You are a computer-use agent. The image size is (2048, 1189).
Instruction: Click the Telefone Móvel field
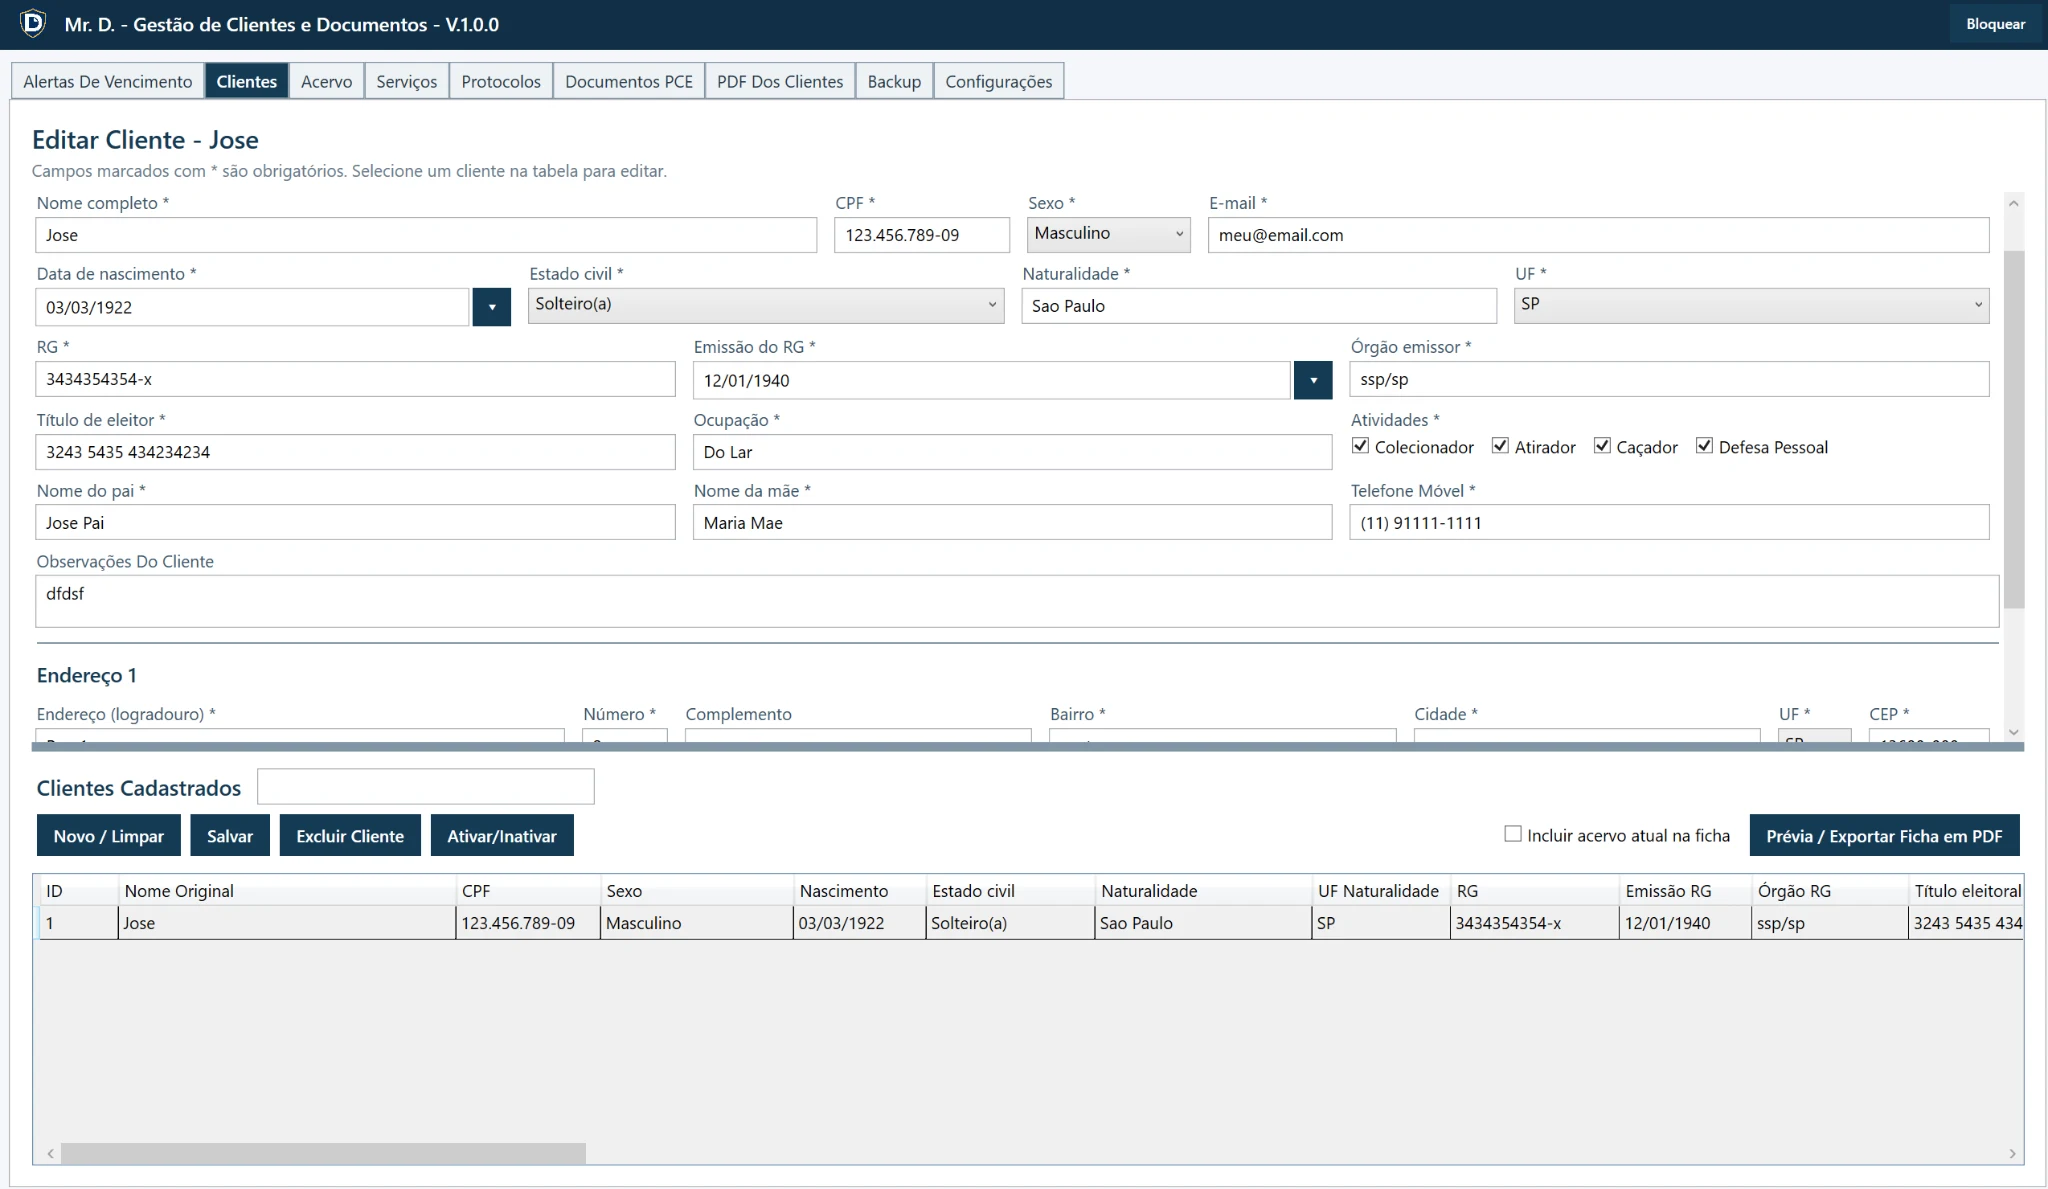click(1669, 522)
